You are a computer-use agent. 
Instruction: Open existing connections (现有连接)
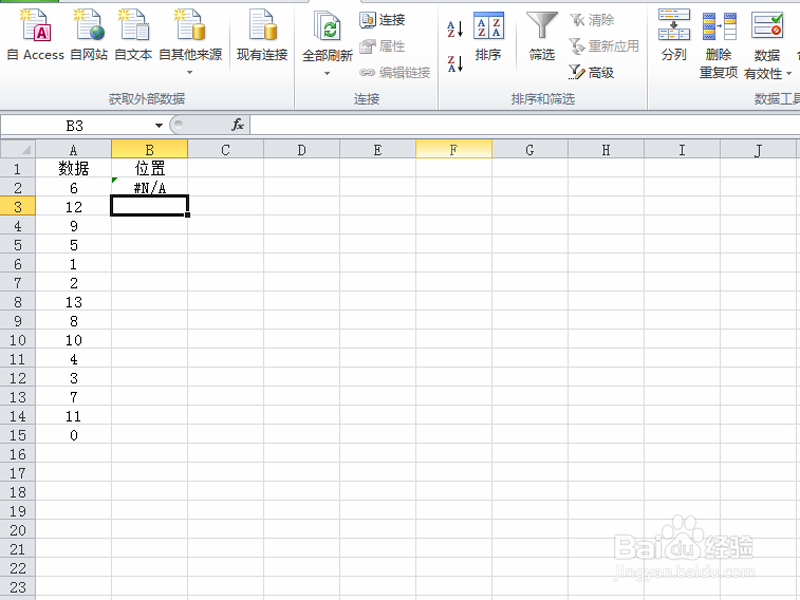262,35
